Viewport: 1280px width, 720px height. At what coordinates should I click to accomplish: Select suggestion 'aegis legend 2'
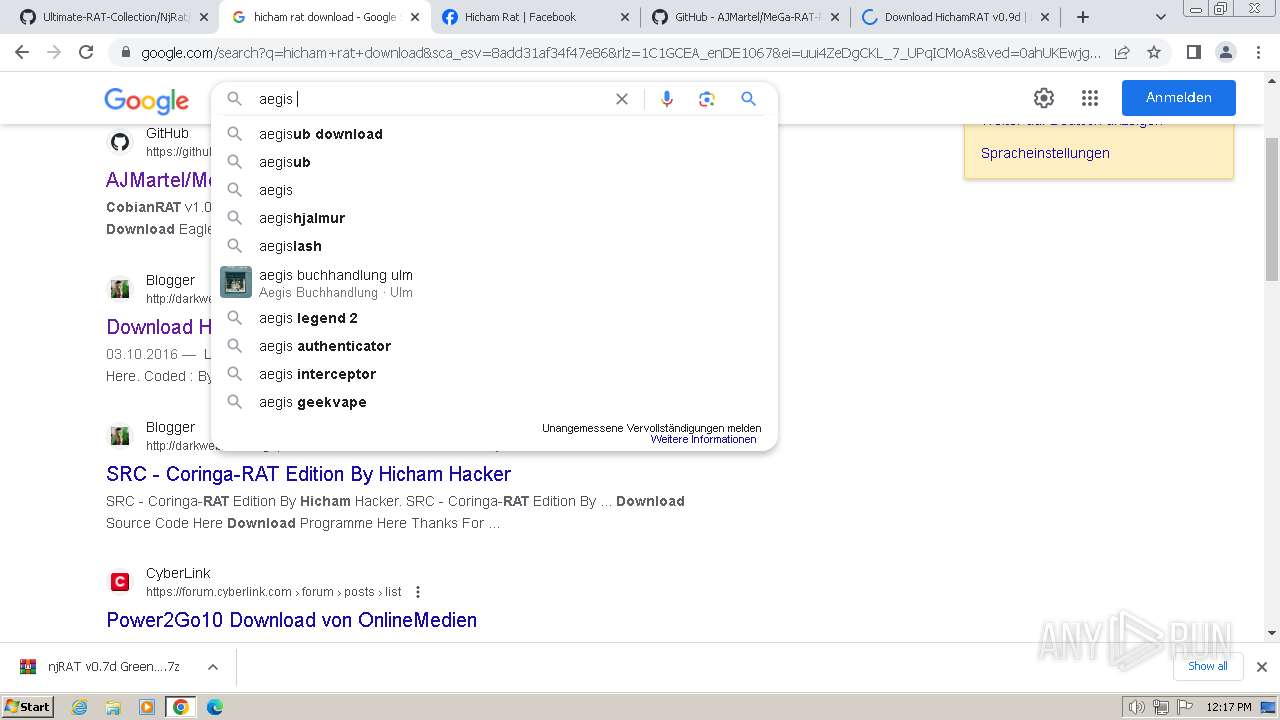click(x=494, y=318)
